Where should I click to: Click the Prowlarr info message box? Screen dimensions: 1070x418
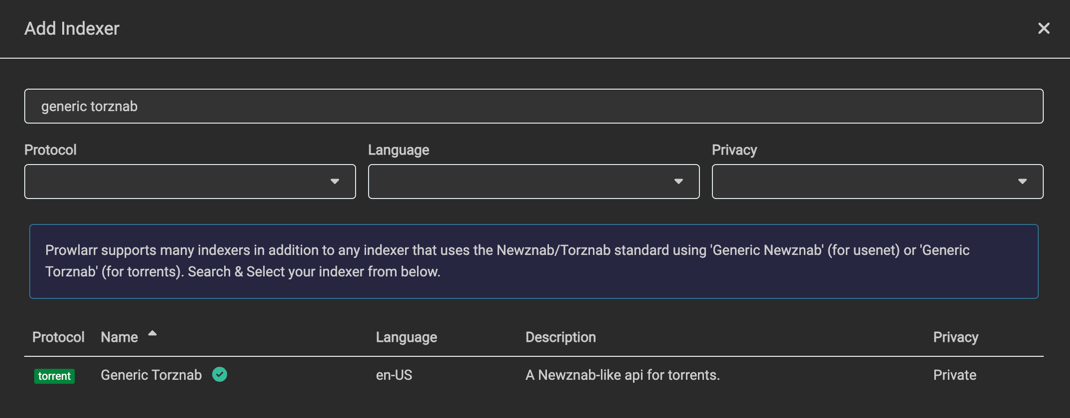pyautogui.click(x=533, y=261)
